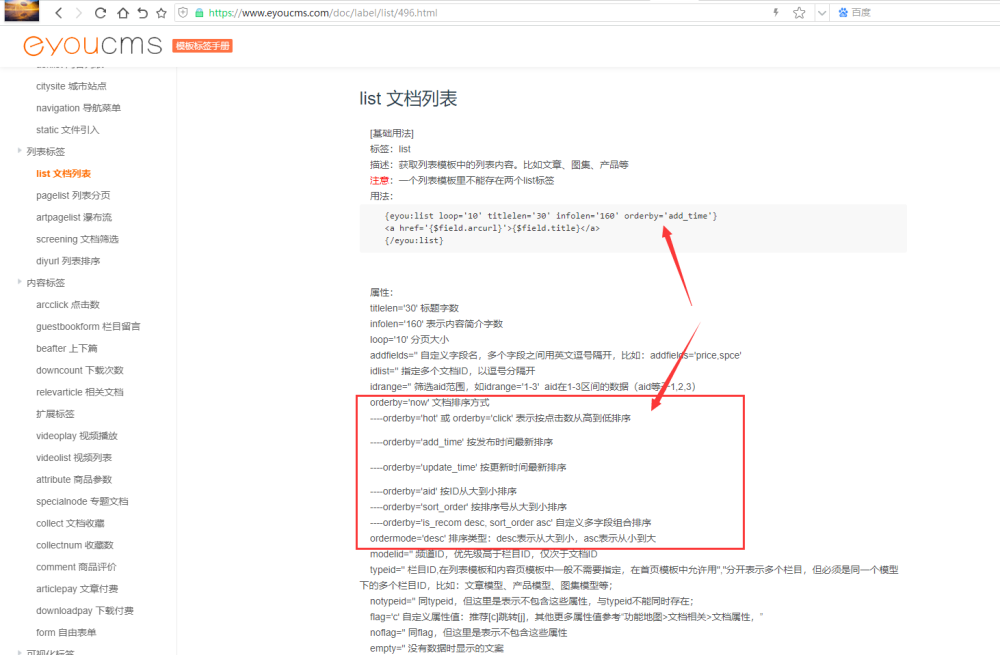Go back with the browser back arrow
The height and width of the screenshot is (655, 1000).
tap(59, 13)
